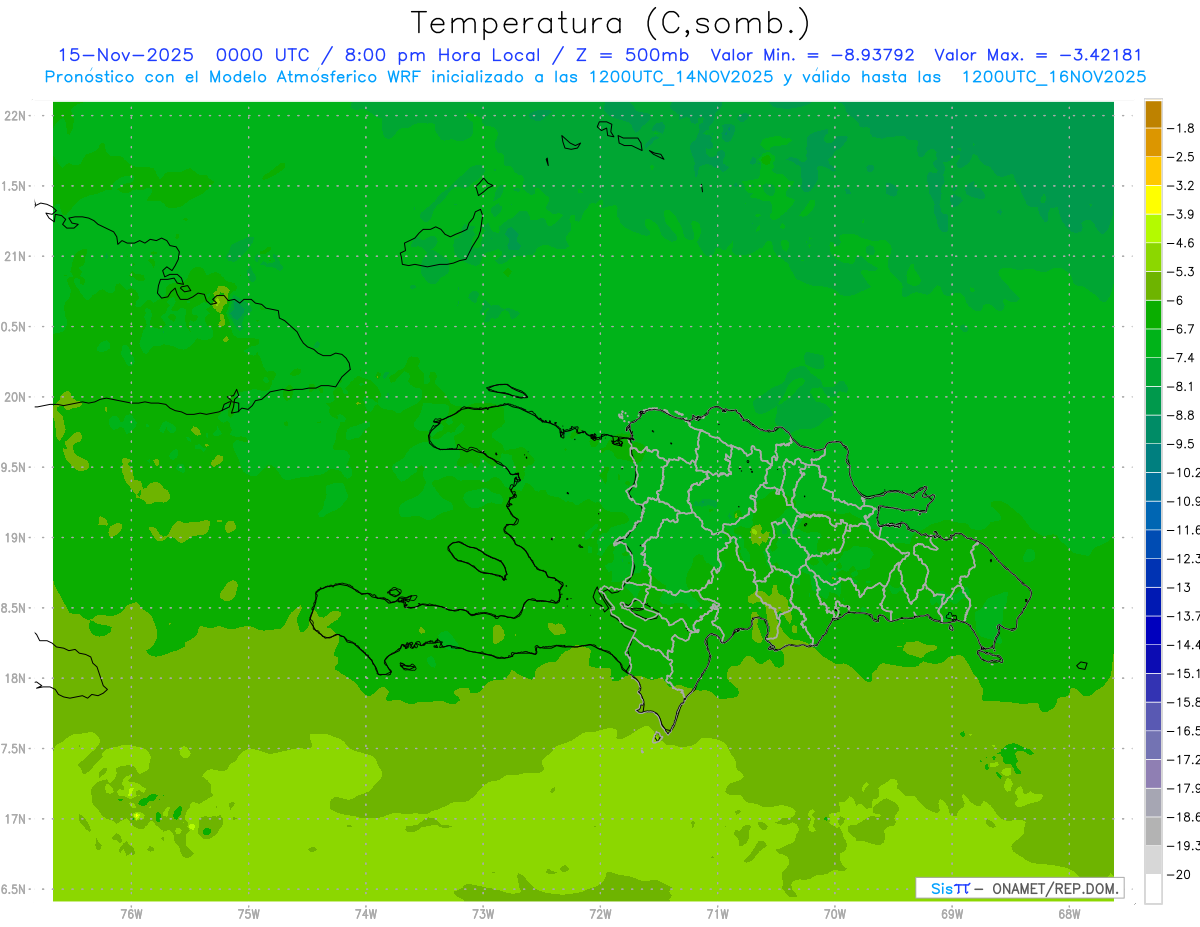Click "Valor Min. = -8.93792" text
Viewport: 1200px width, 927px height.
coord(812,56)
